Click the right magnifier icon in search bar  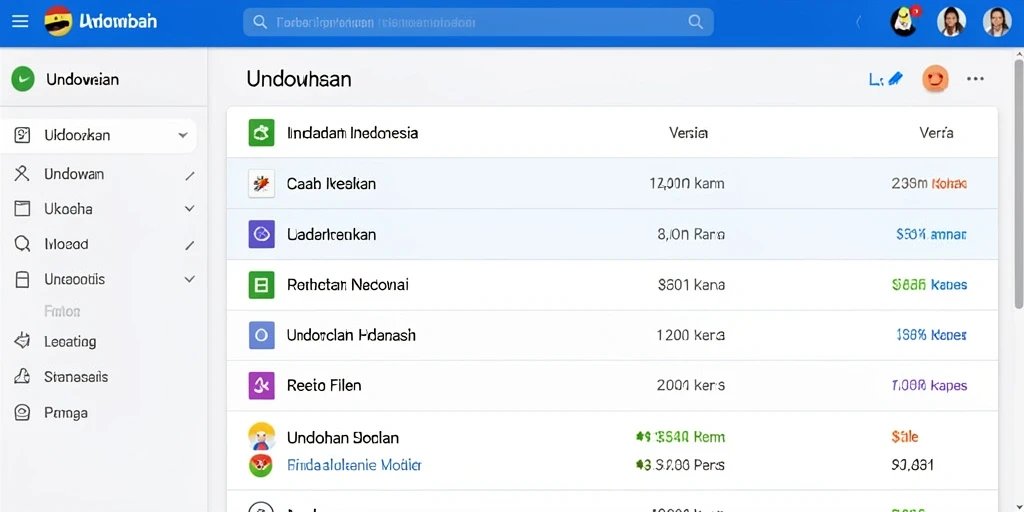pos(696,22)
